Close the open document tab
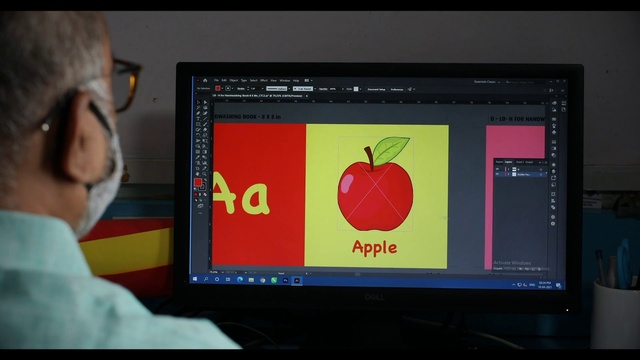The image size is (640, 360). click(x=307, y=96)
